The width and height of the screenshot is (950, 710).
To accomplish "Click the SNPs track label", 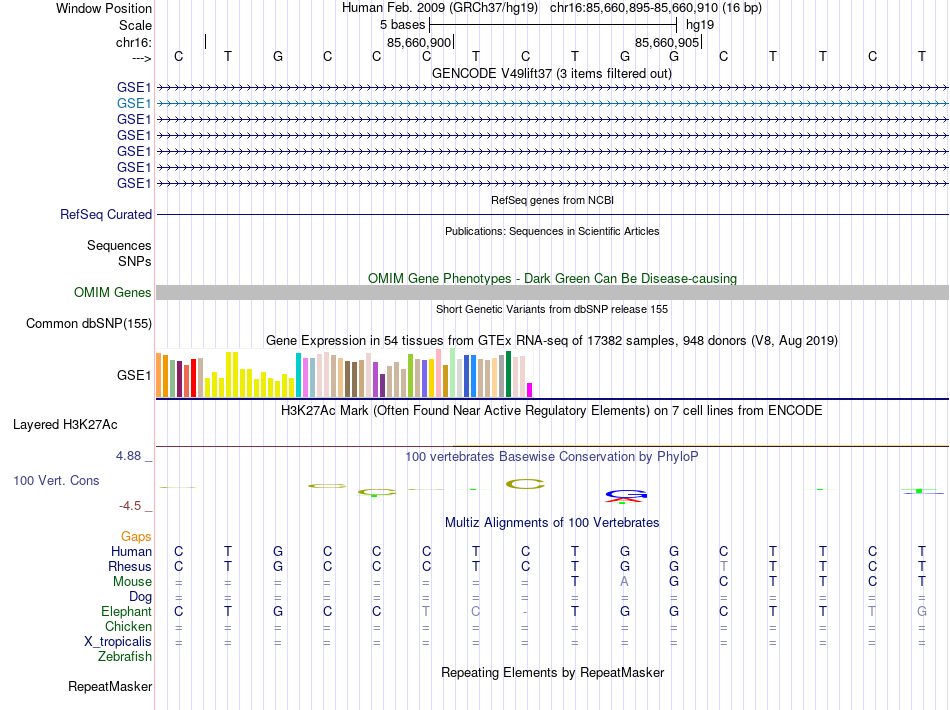I will 135,261.
